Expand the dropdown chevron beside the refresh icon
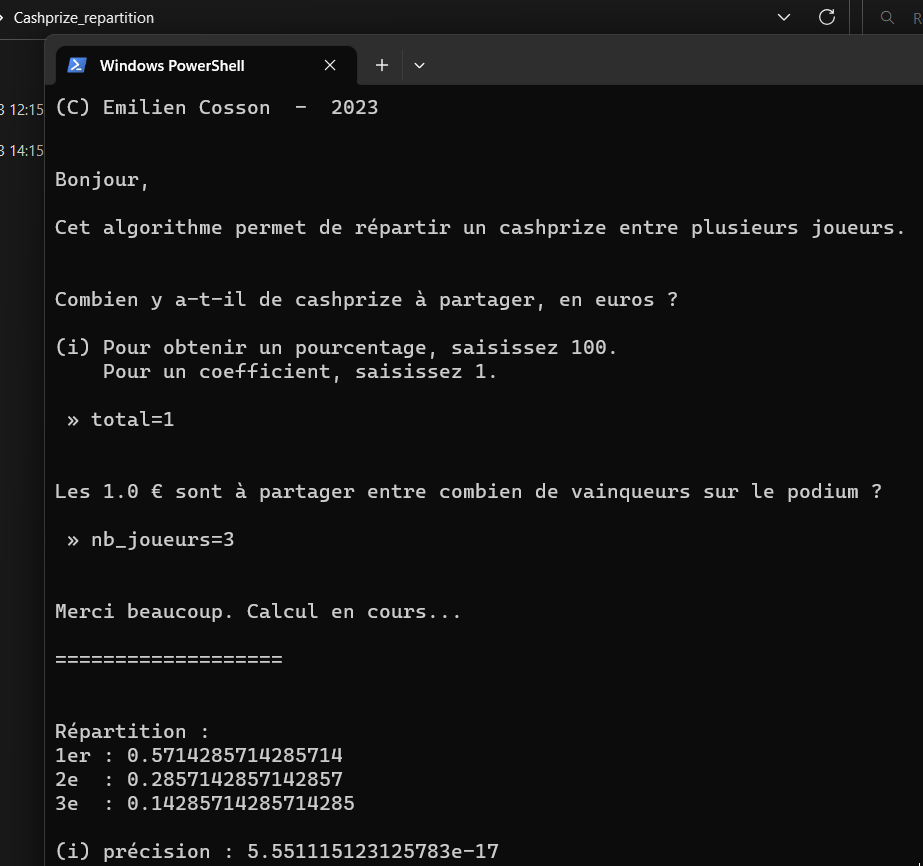The width and height of the screenshot is (923, 866). 783,17
